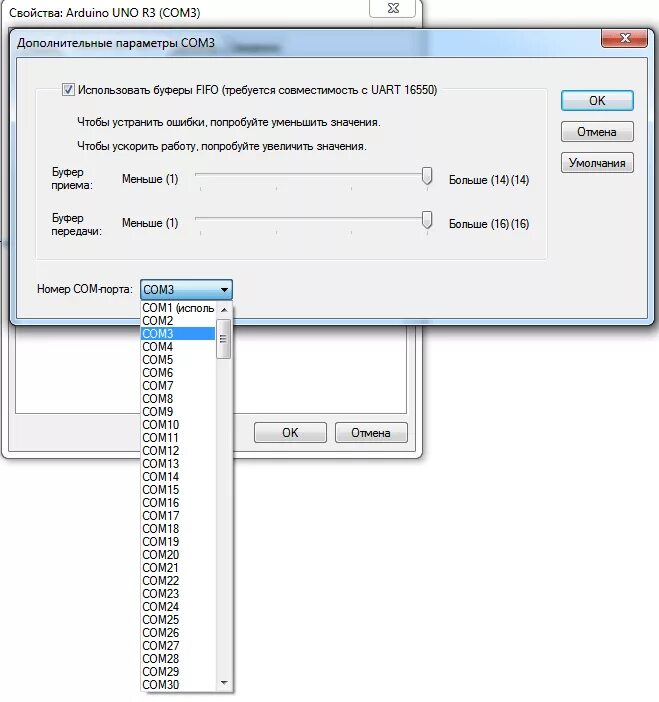The image size is (659, 702).
Task: Select COM19 in the port list
Action: click(x=178, y=542)
